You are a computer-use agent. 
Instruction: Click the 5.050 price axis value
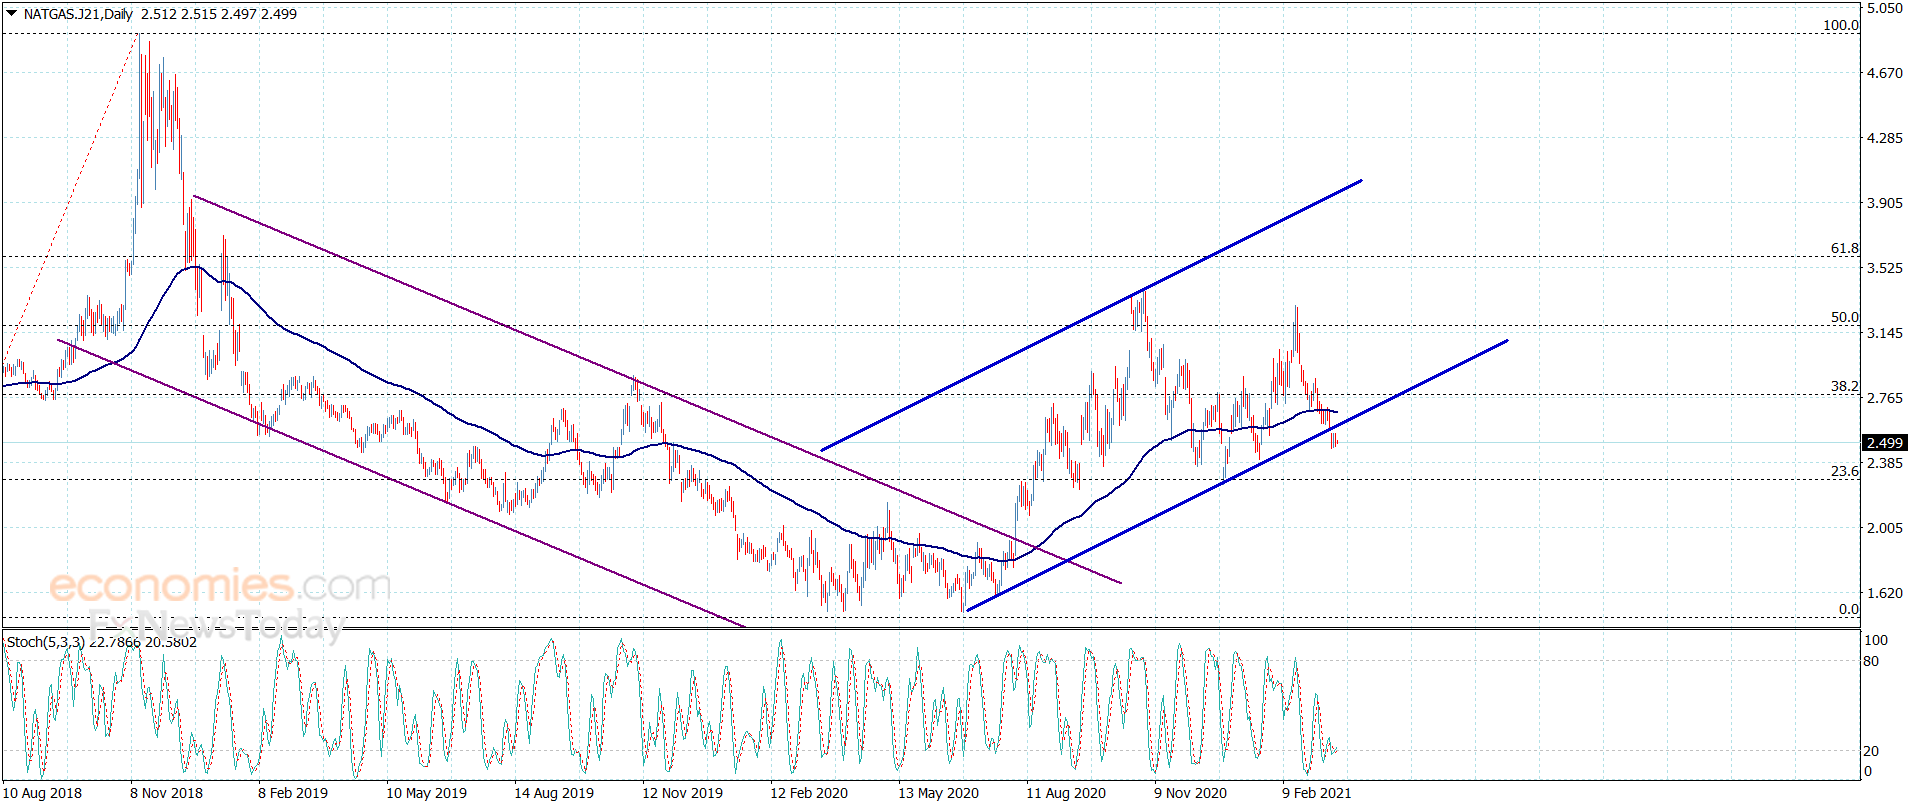pos(1885,8)
